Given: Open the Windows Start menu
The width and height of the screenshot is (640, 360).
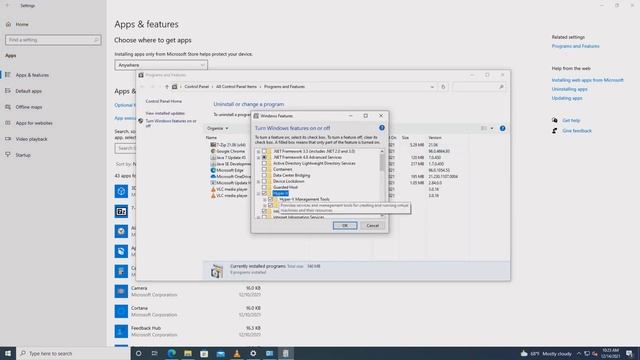Looking at the screenshot, I should tap(8, 353).
